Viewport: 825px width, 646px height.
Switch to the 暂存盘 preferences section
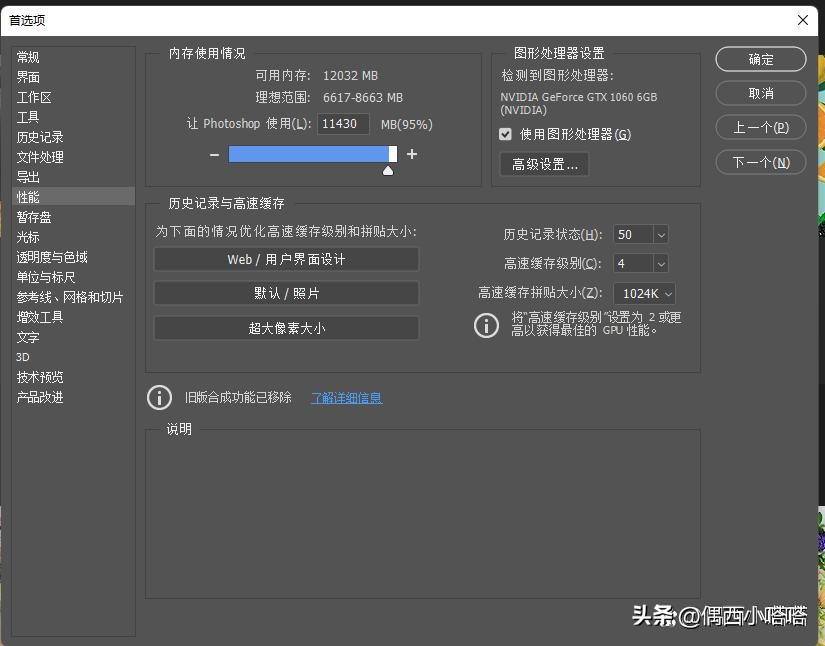point(34,217)
